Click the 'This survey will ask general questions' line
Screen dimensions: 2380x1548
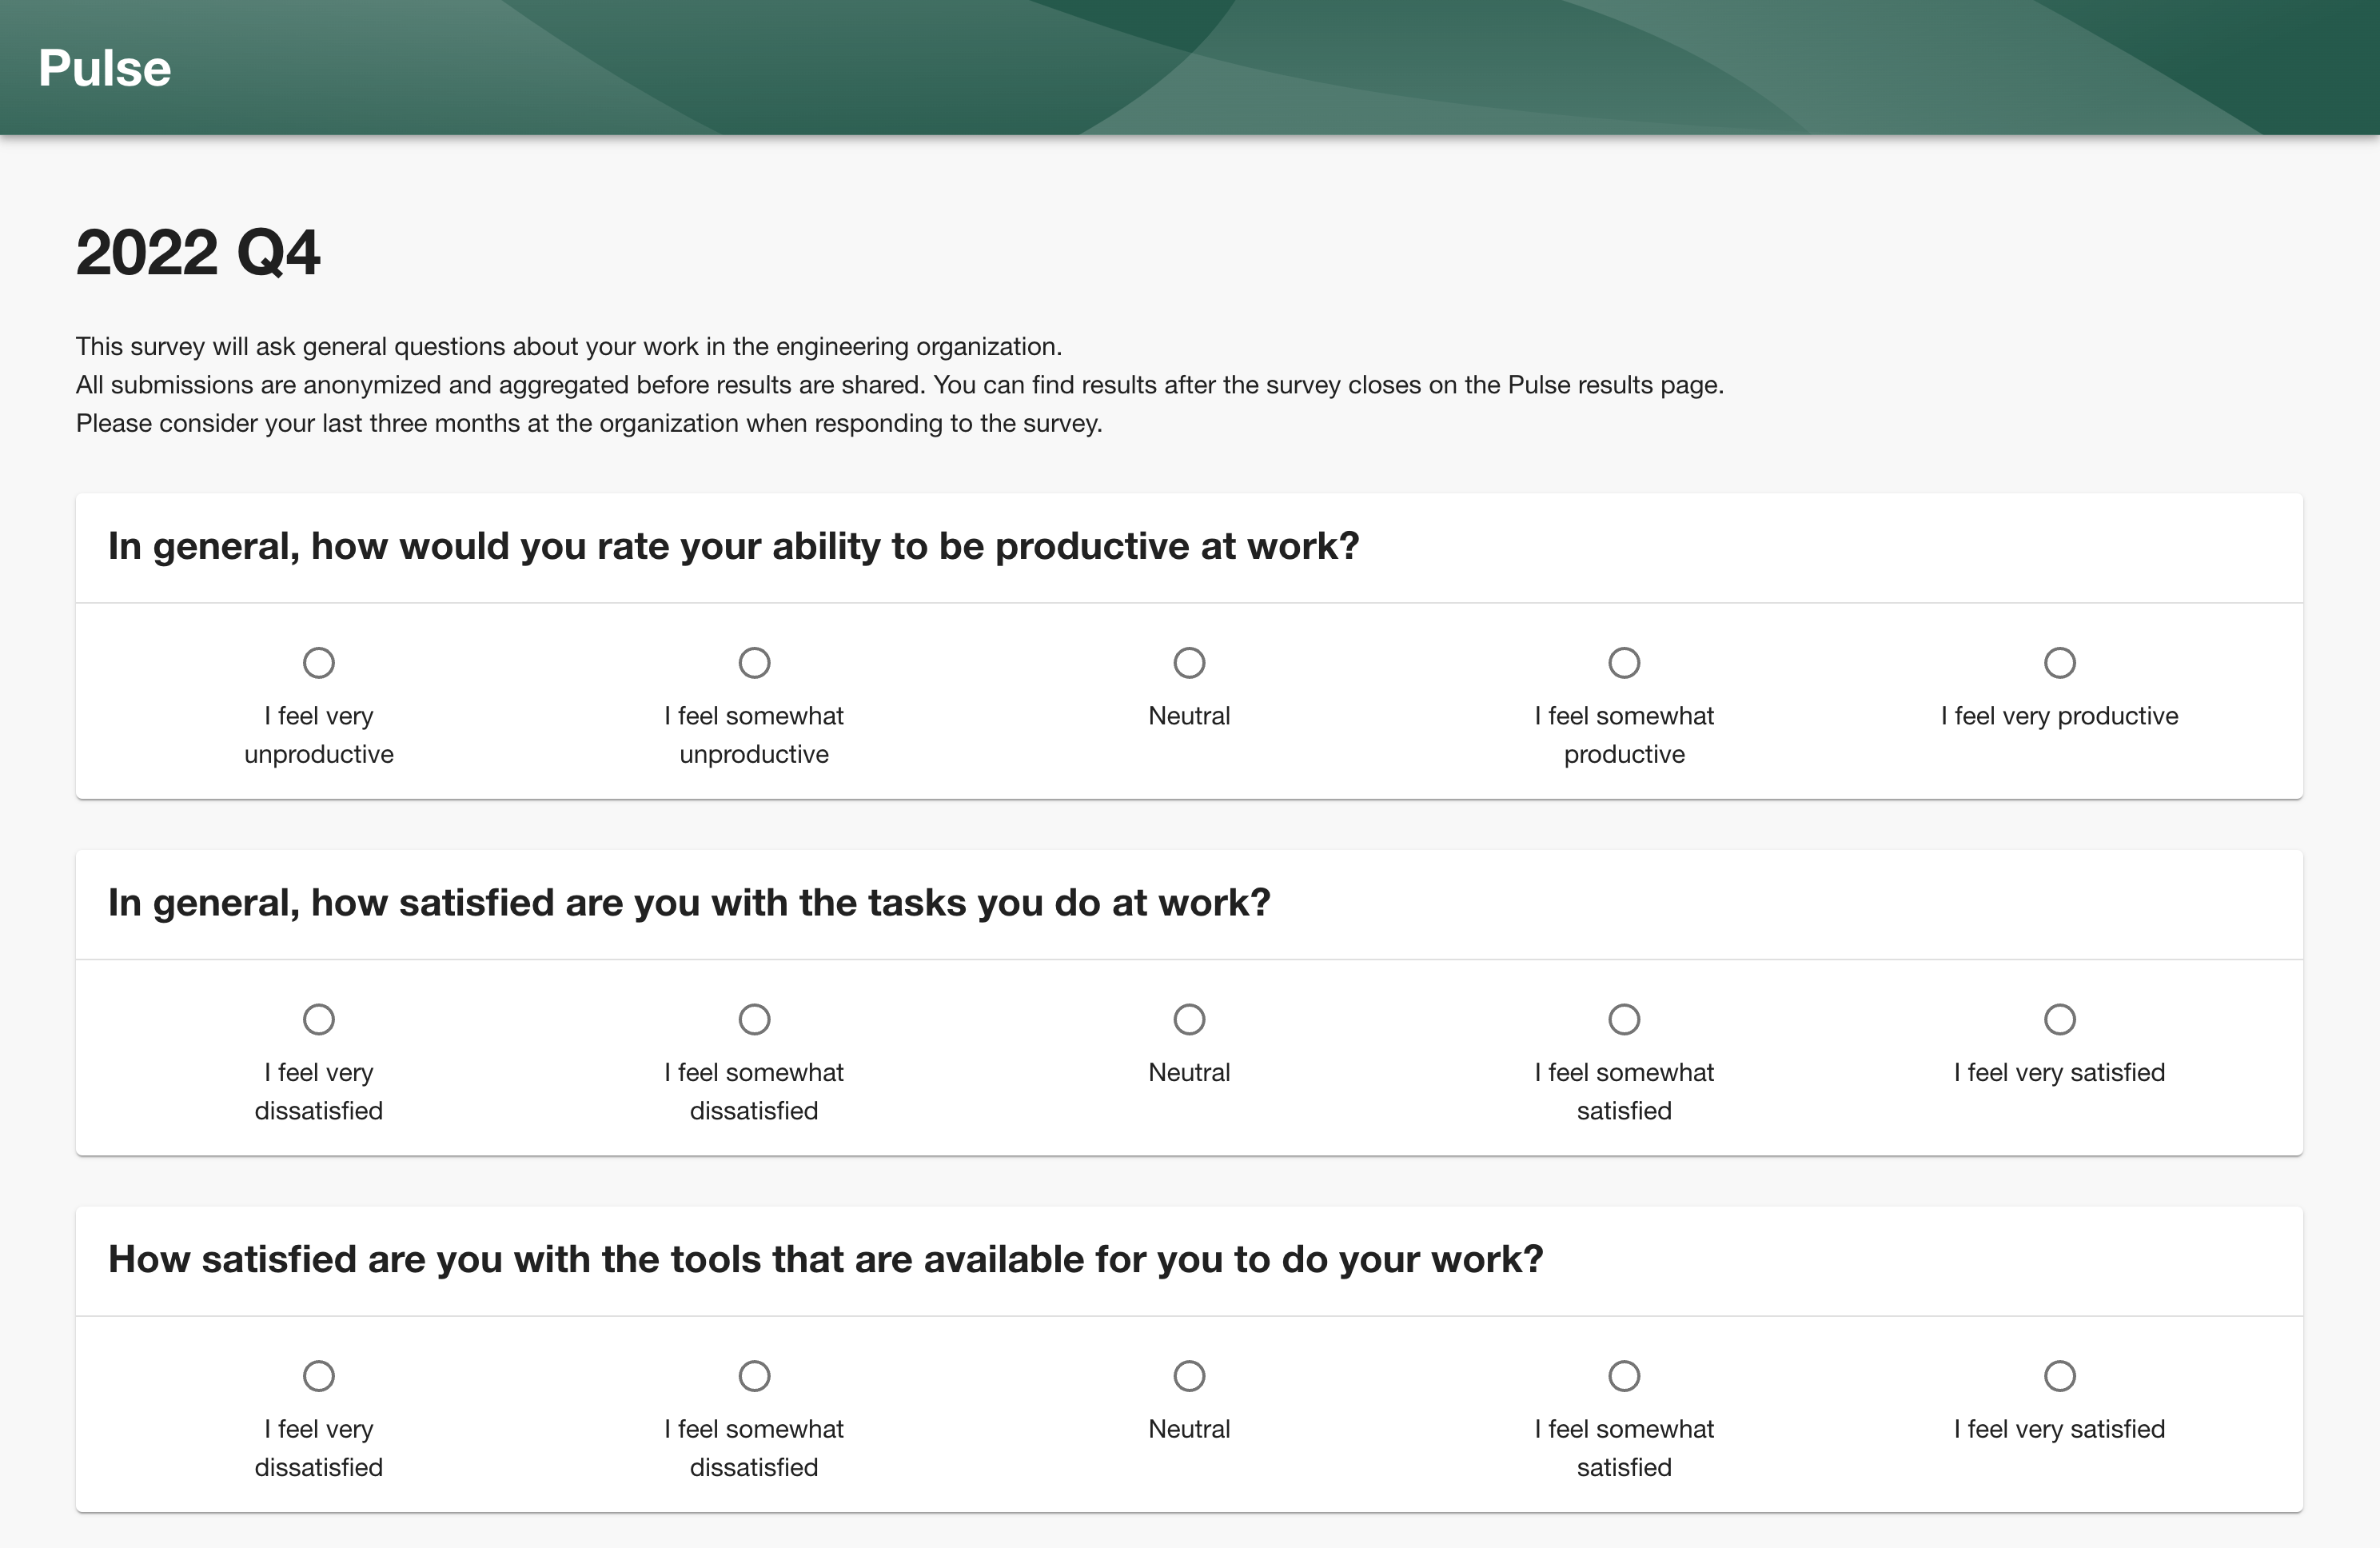(x=569, y=346)
